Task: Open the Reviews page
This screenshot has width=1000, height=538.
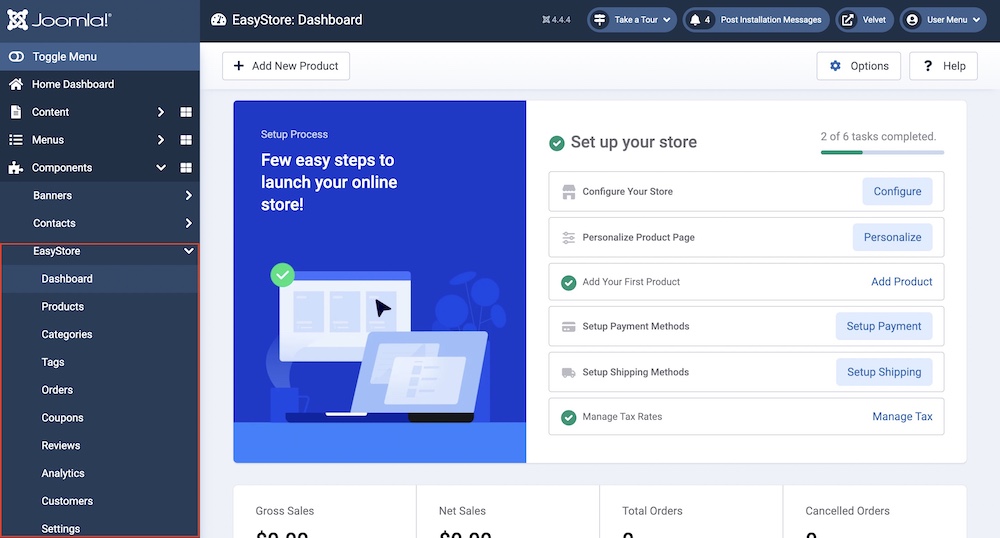Action: point(61,446)
